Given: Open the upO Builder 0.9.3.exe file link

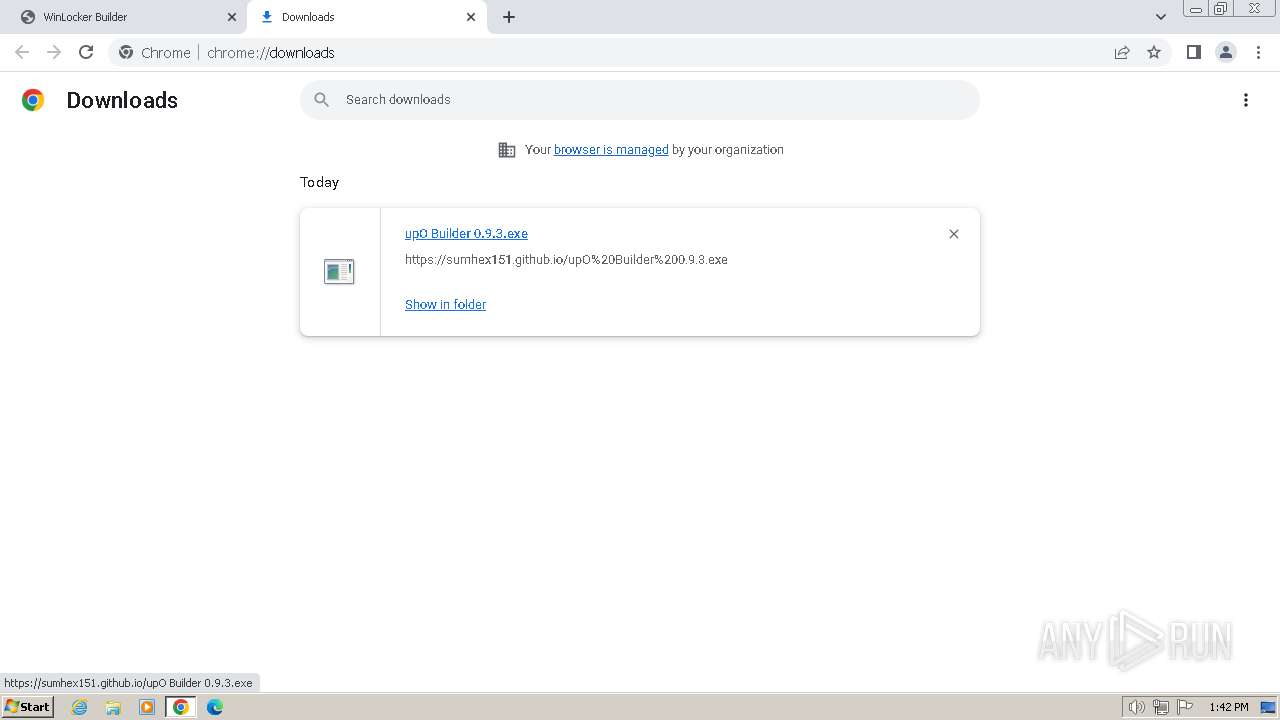Looking at the screenshot, I should point(466,233).
